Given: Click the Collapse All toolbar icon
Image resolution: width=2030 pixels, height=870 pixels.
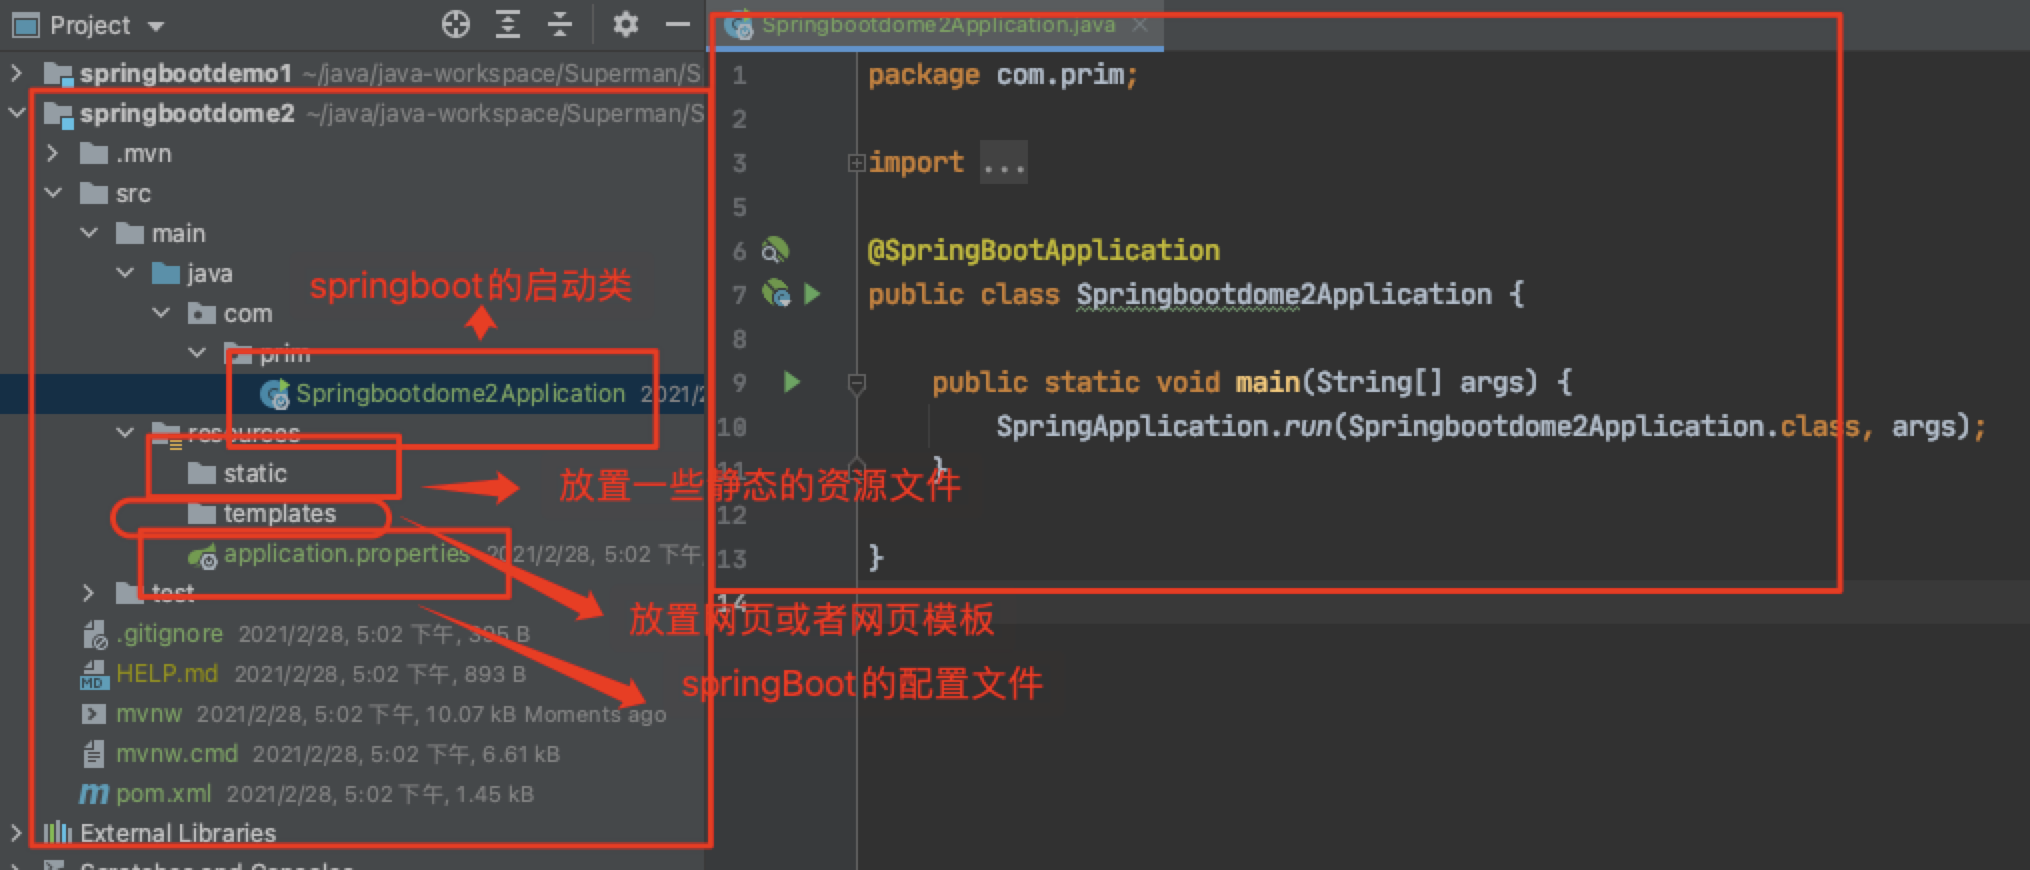Looking at the screenshot, I should 560,24.
